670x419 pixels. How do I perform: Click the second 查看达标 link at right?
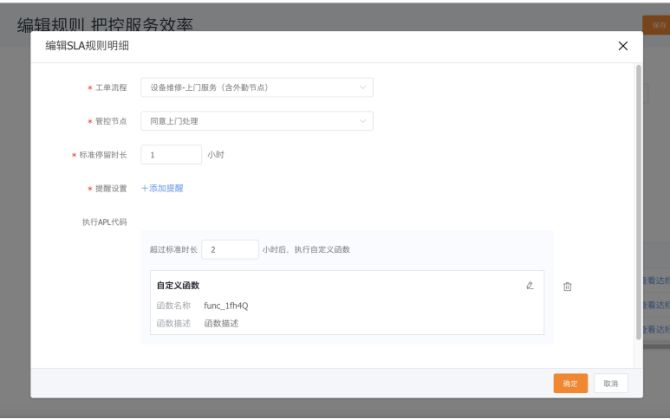pyautogui.click(x=655, y=305)
